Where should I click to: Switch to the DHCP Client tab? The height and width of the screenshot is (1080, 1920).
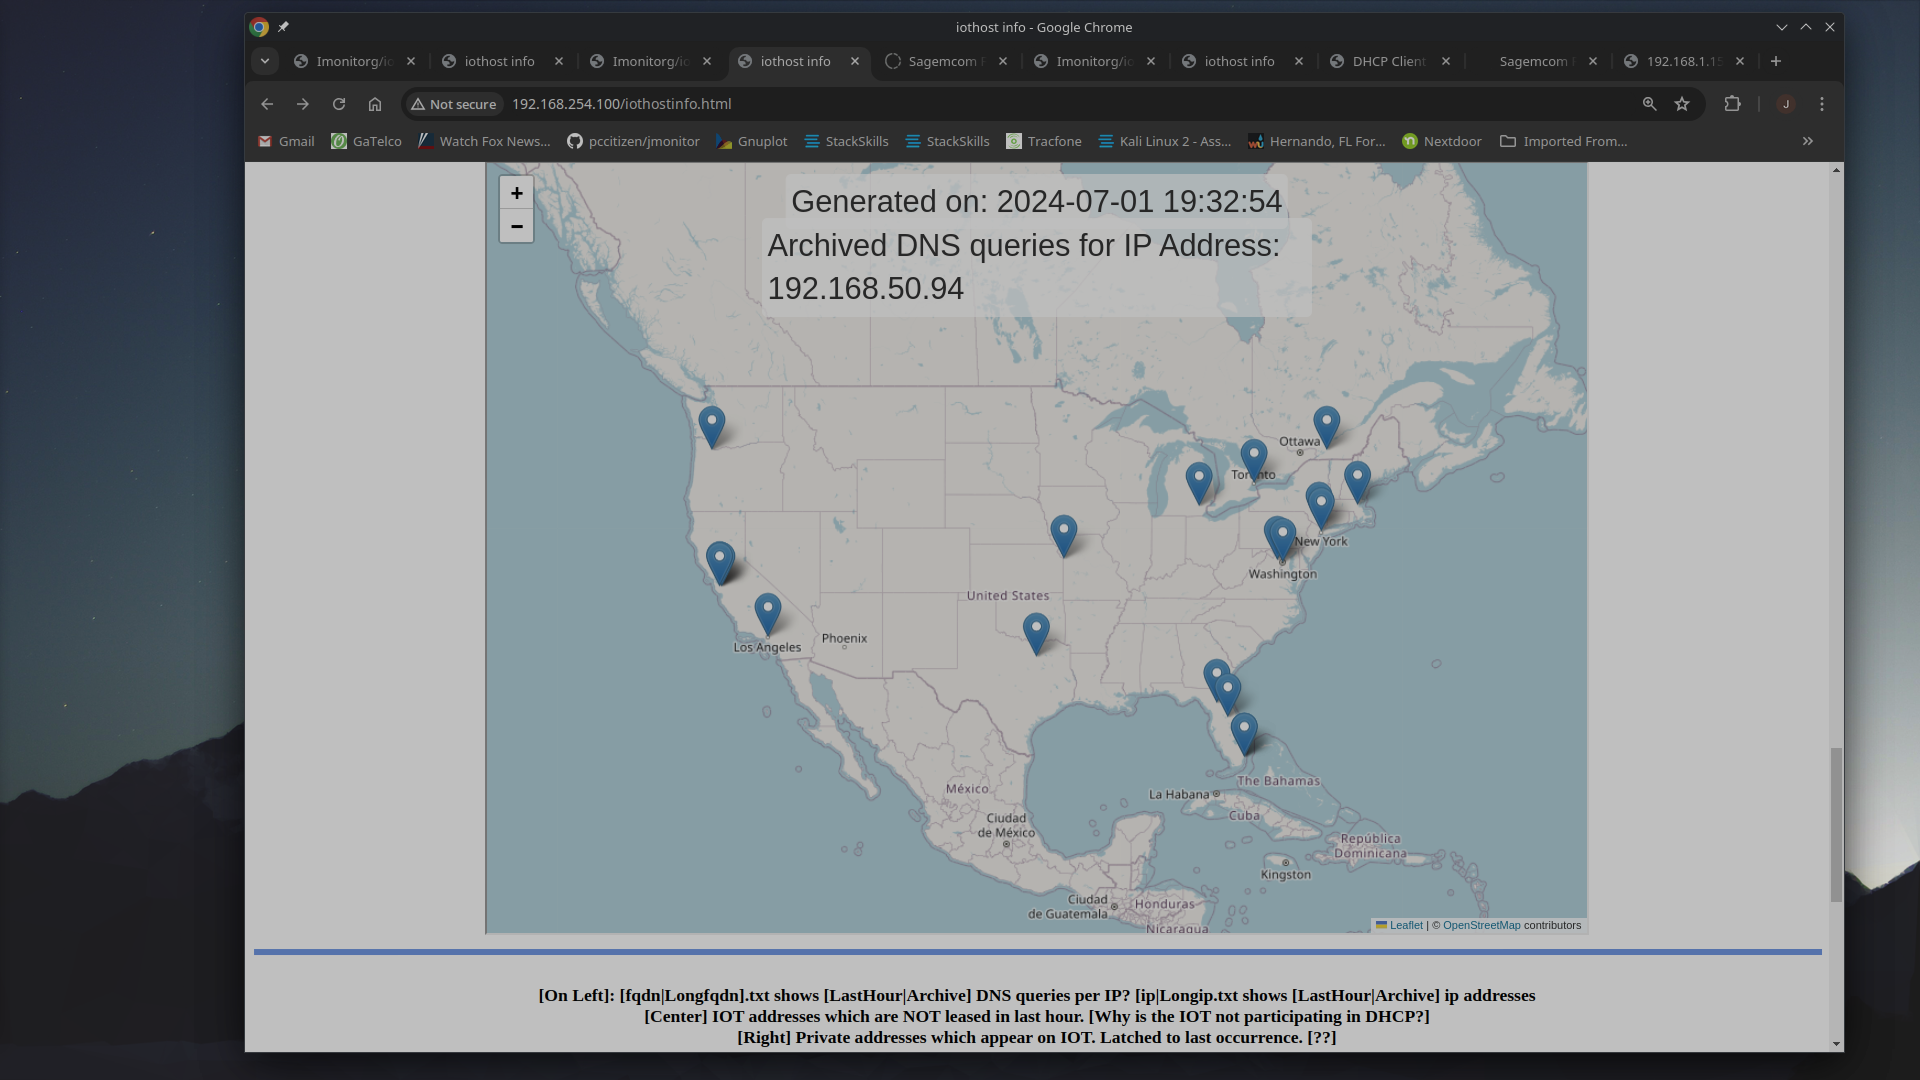(x=1388, y=61)
